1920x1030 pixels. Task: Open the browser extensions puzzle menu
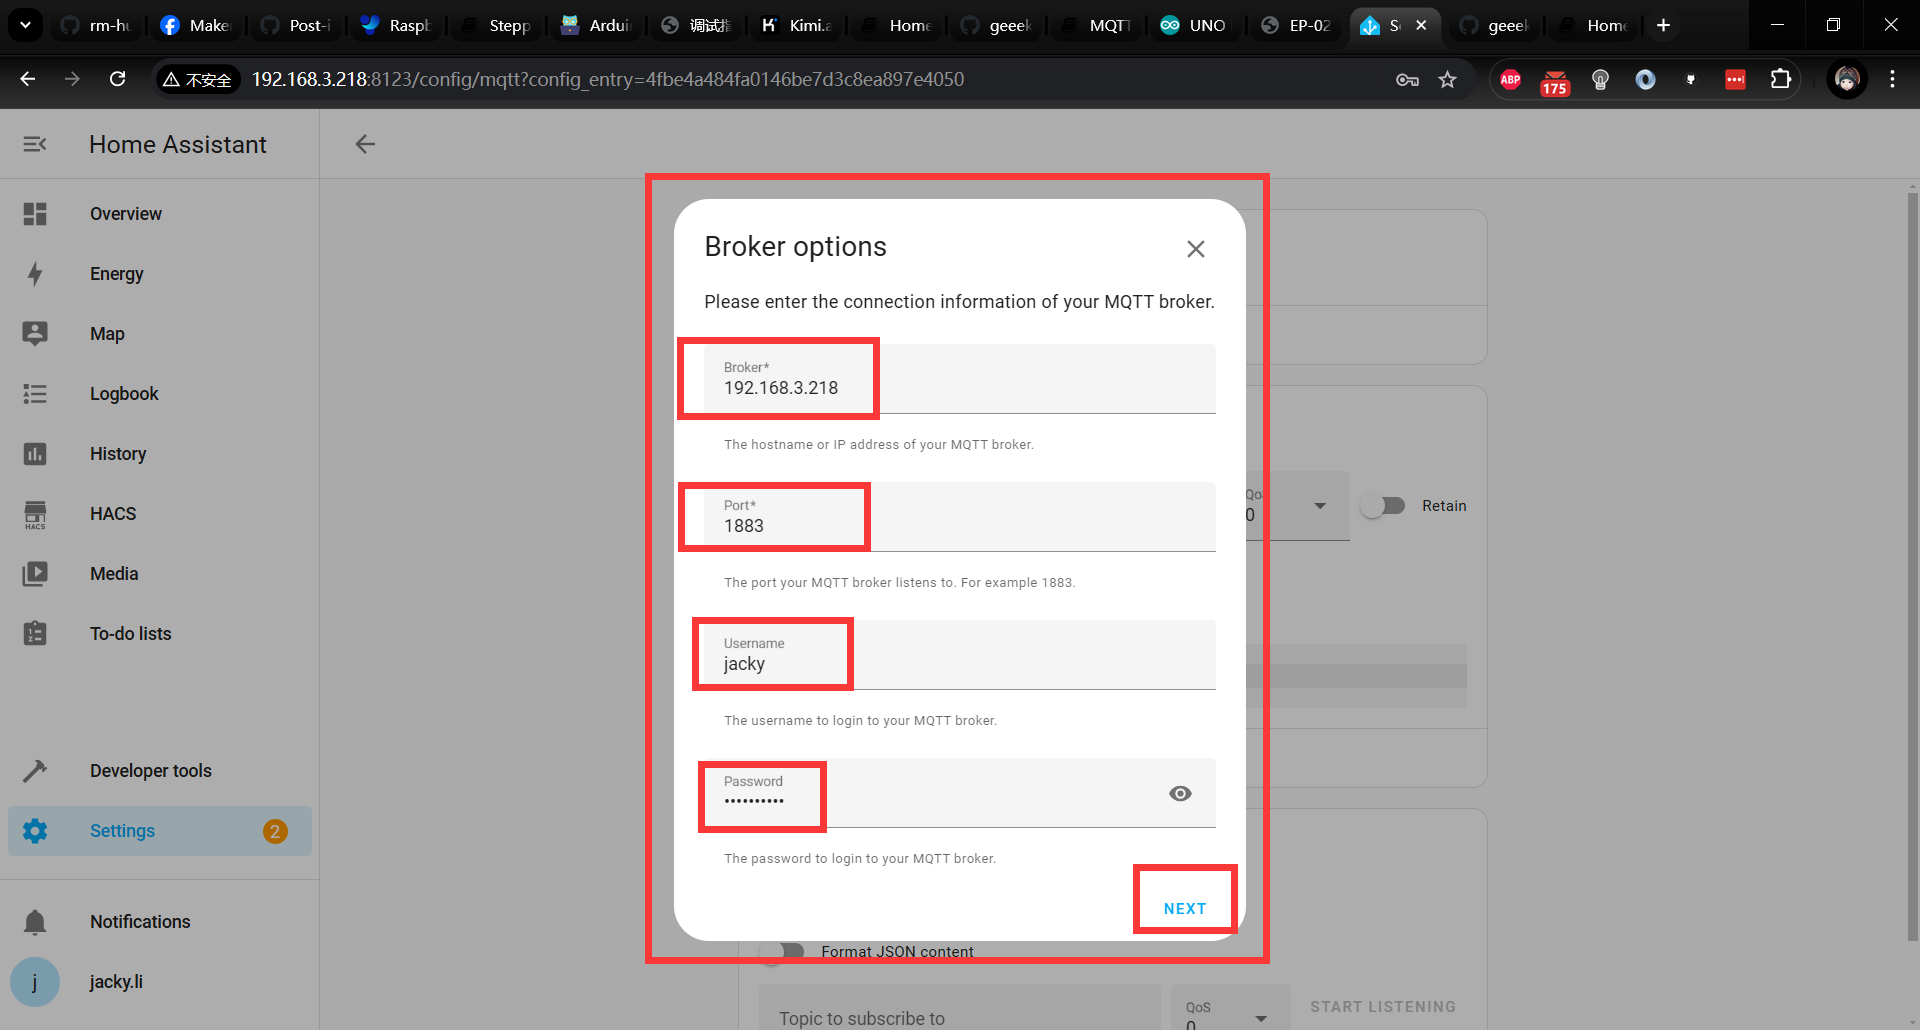(x=1780, y=79)
